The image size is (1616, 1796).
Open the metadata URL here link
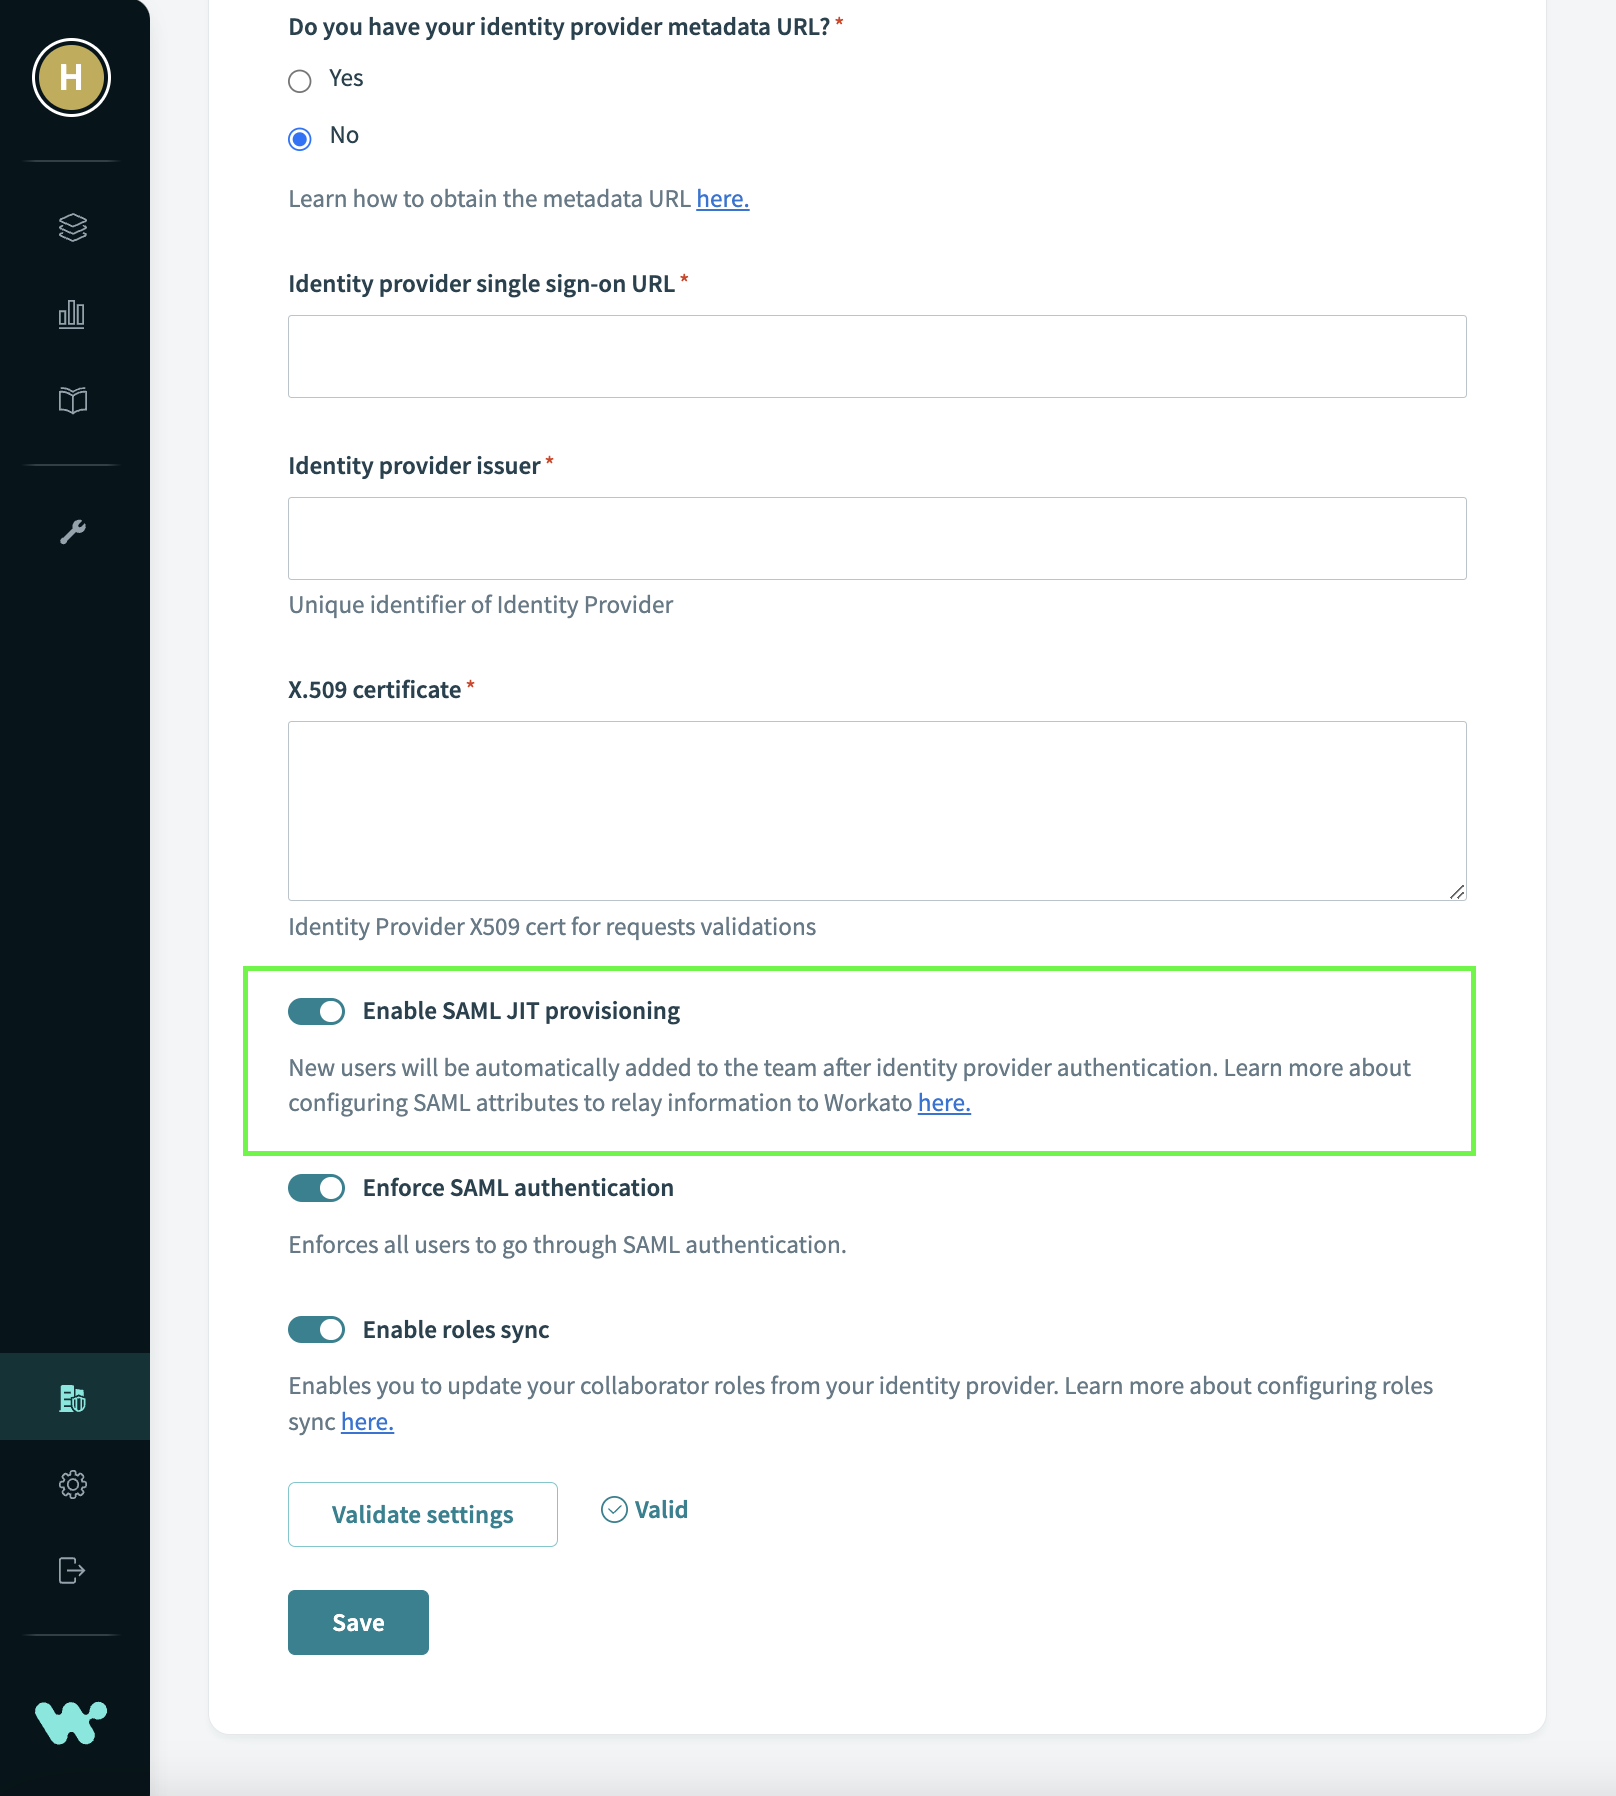click(x=722, y=198)
